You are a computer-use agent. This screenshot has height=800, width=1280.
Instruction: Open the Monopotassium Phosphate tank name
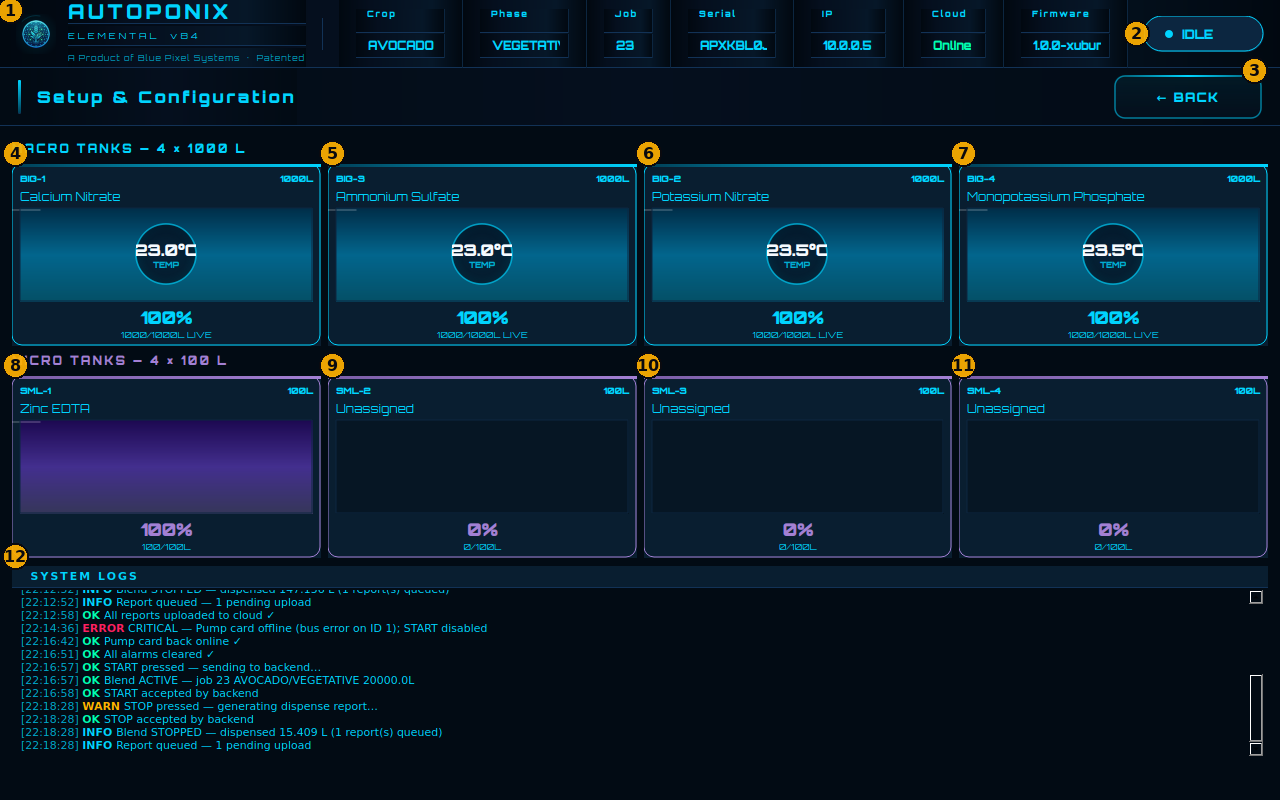(x=1056, y=197)
